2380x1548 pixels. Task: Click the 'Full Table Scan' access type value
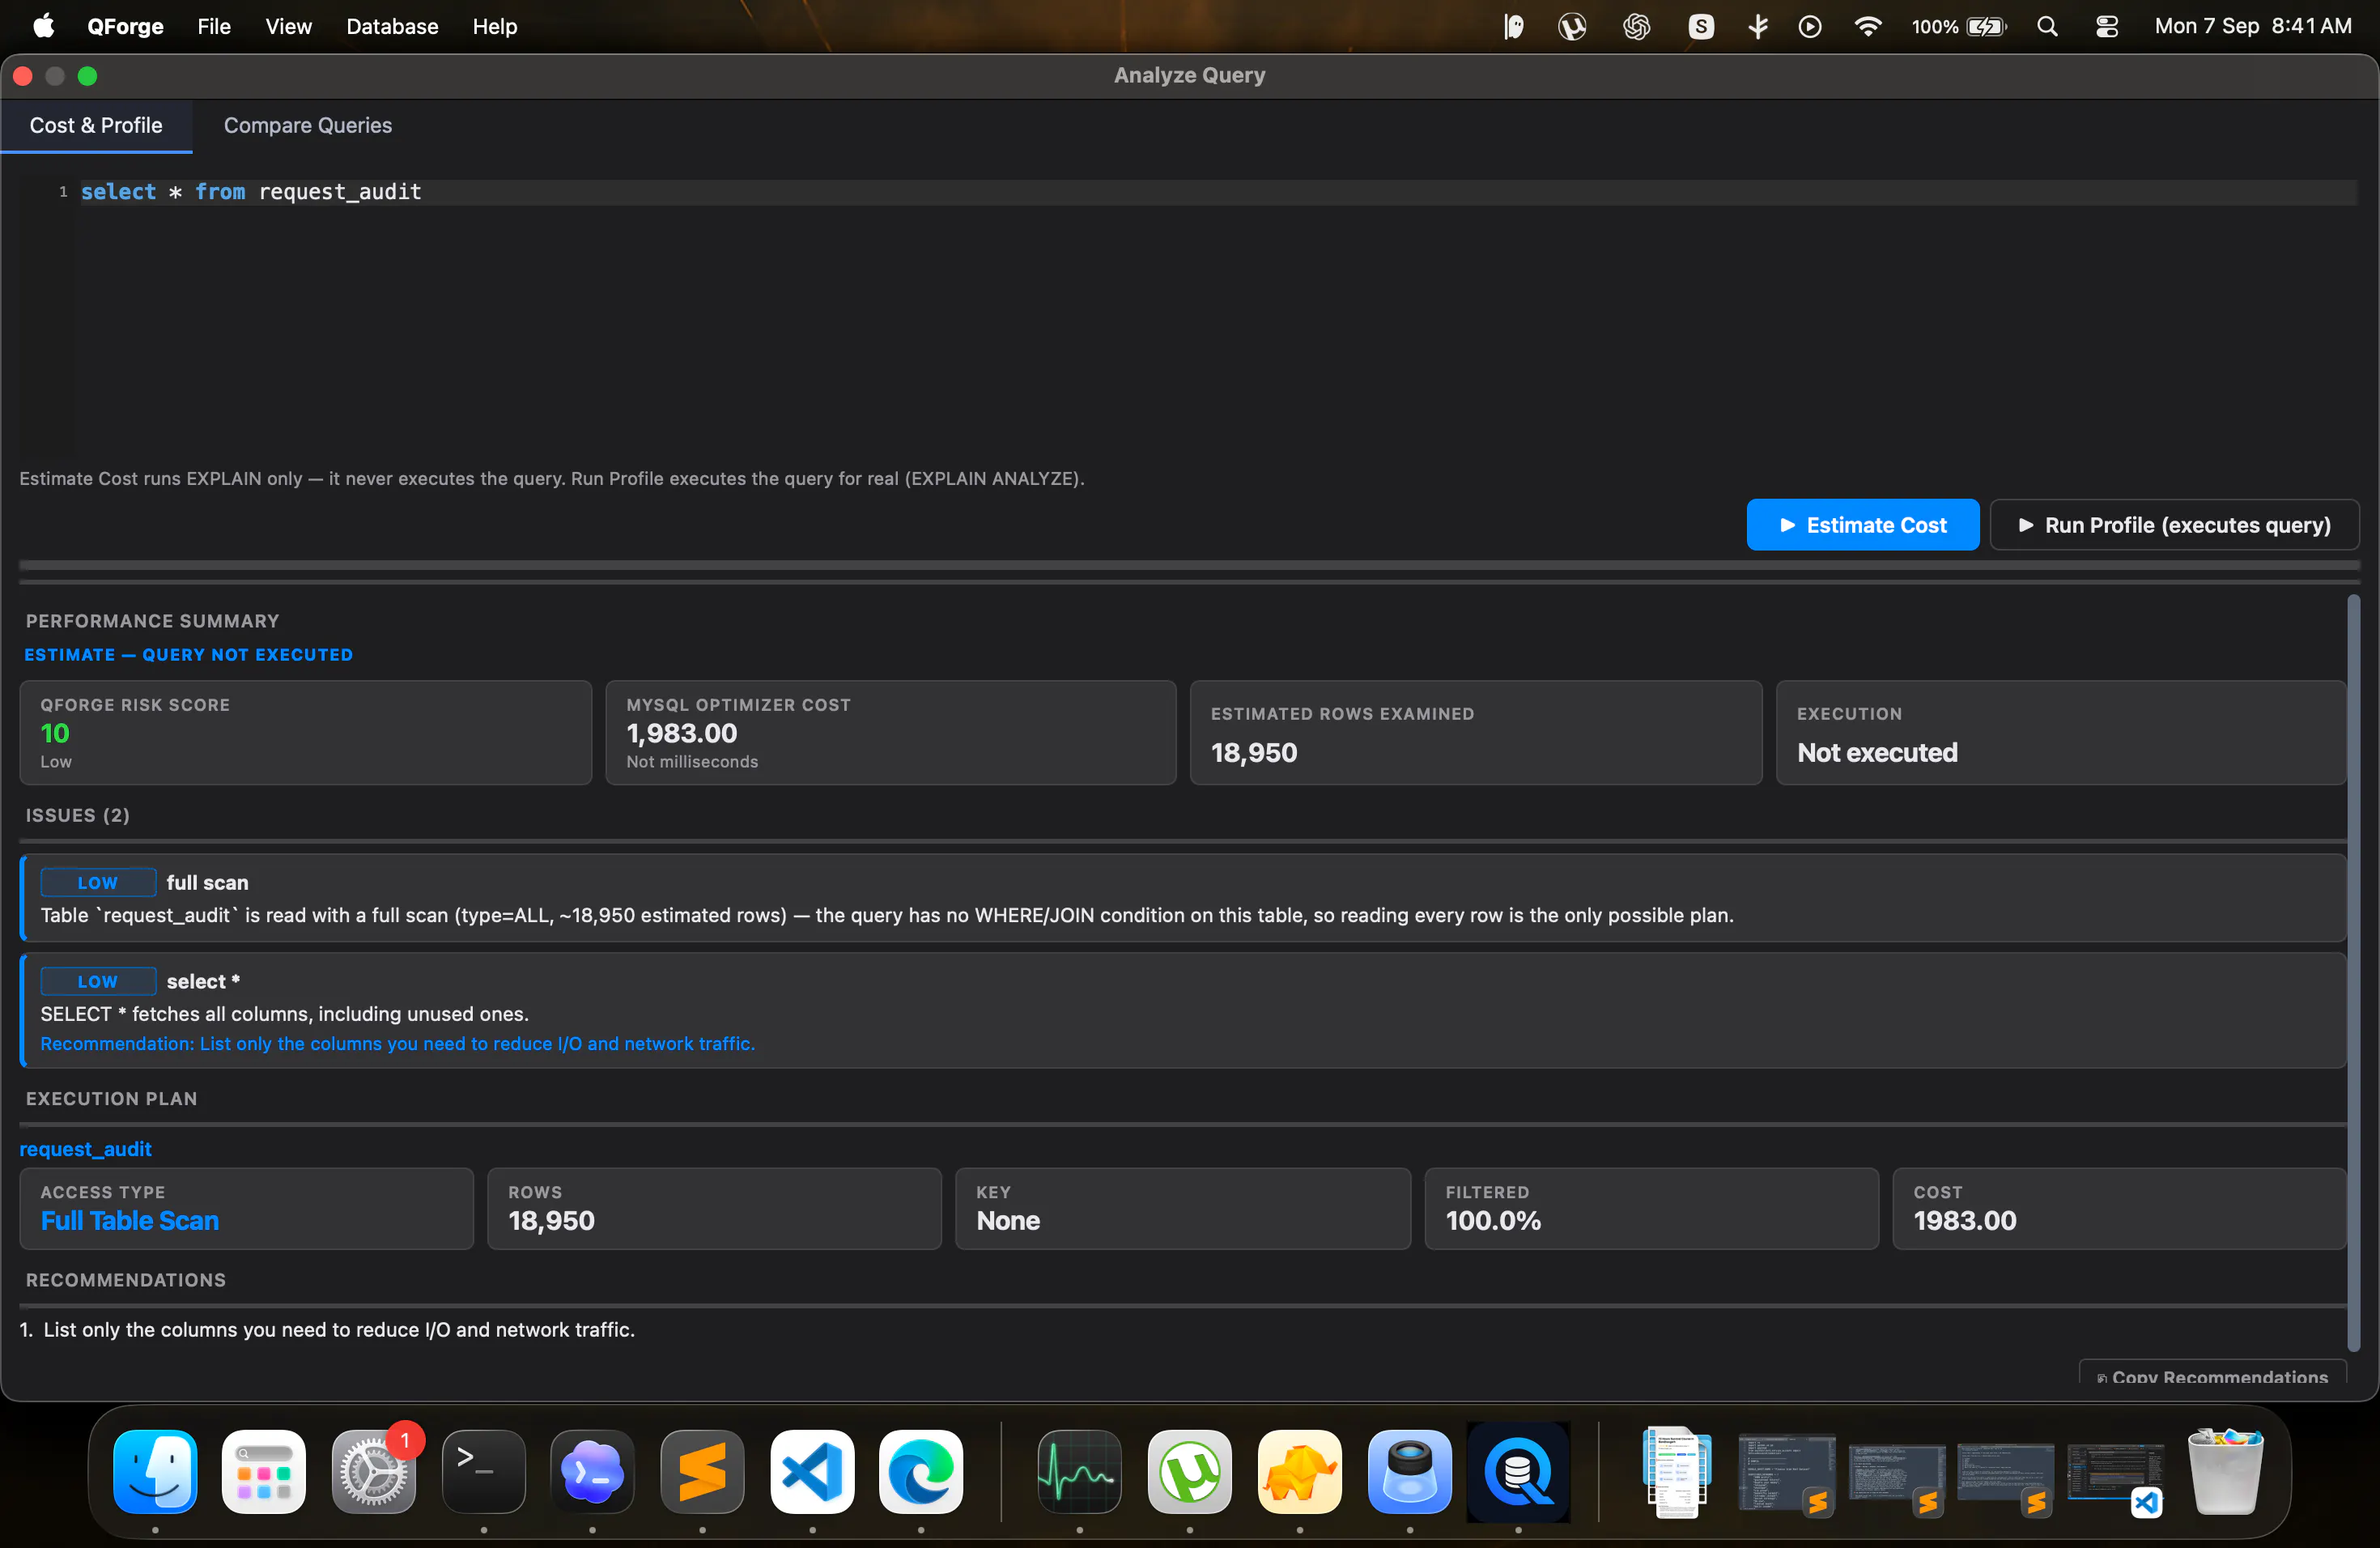[130, 1220]
